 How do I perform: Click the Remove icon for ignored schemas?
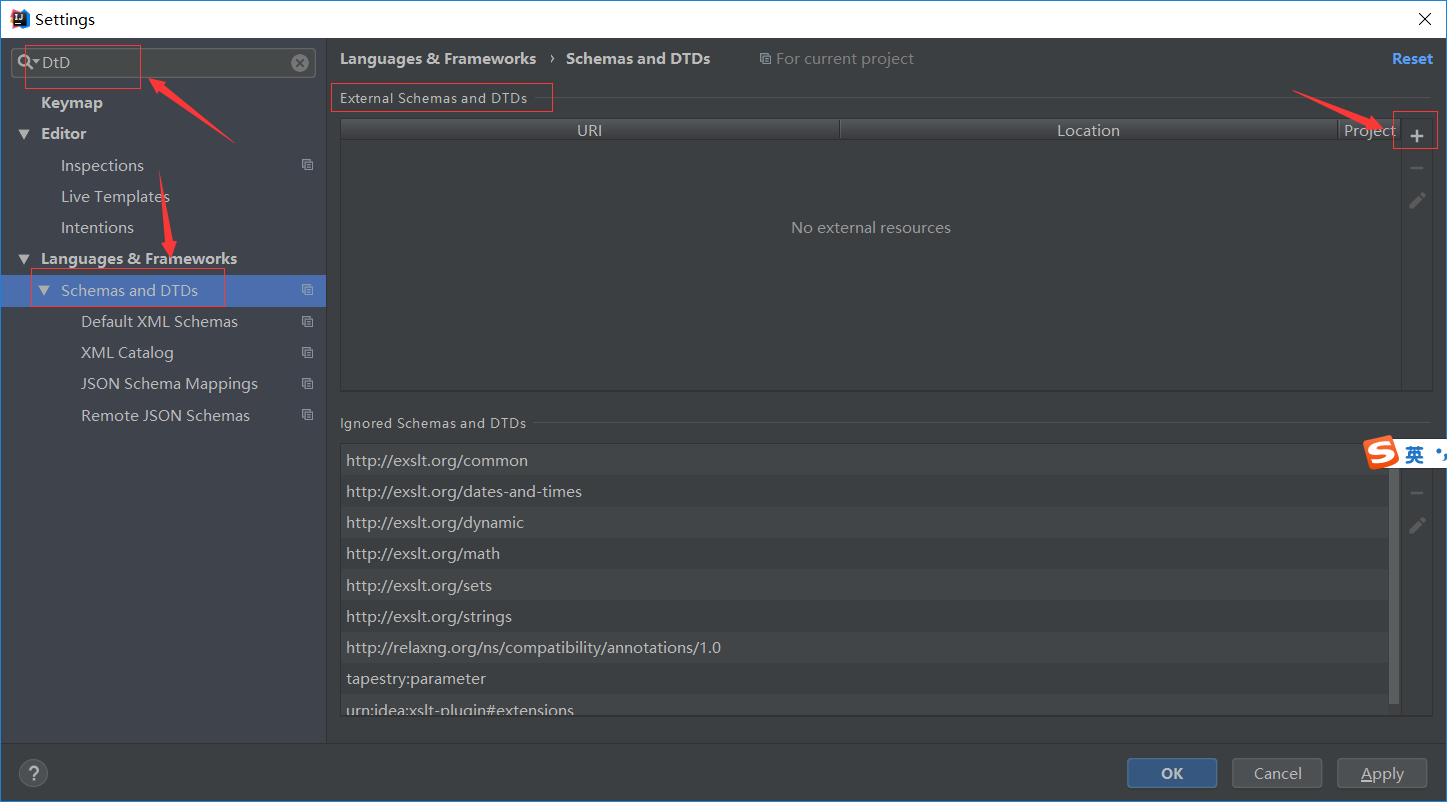point(1416,492)
